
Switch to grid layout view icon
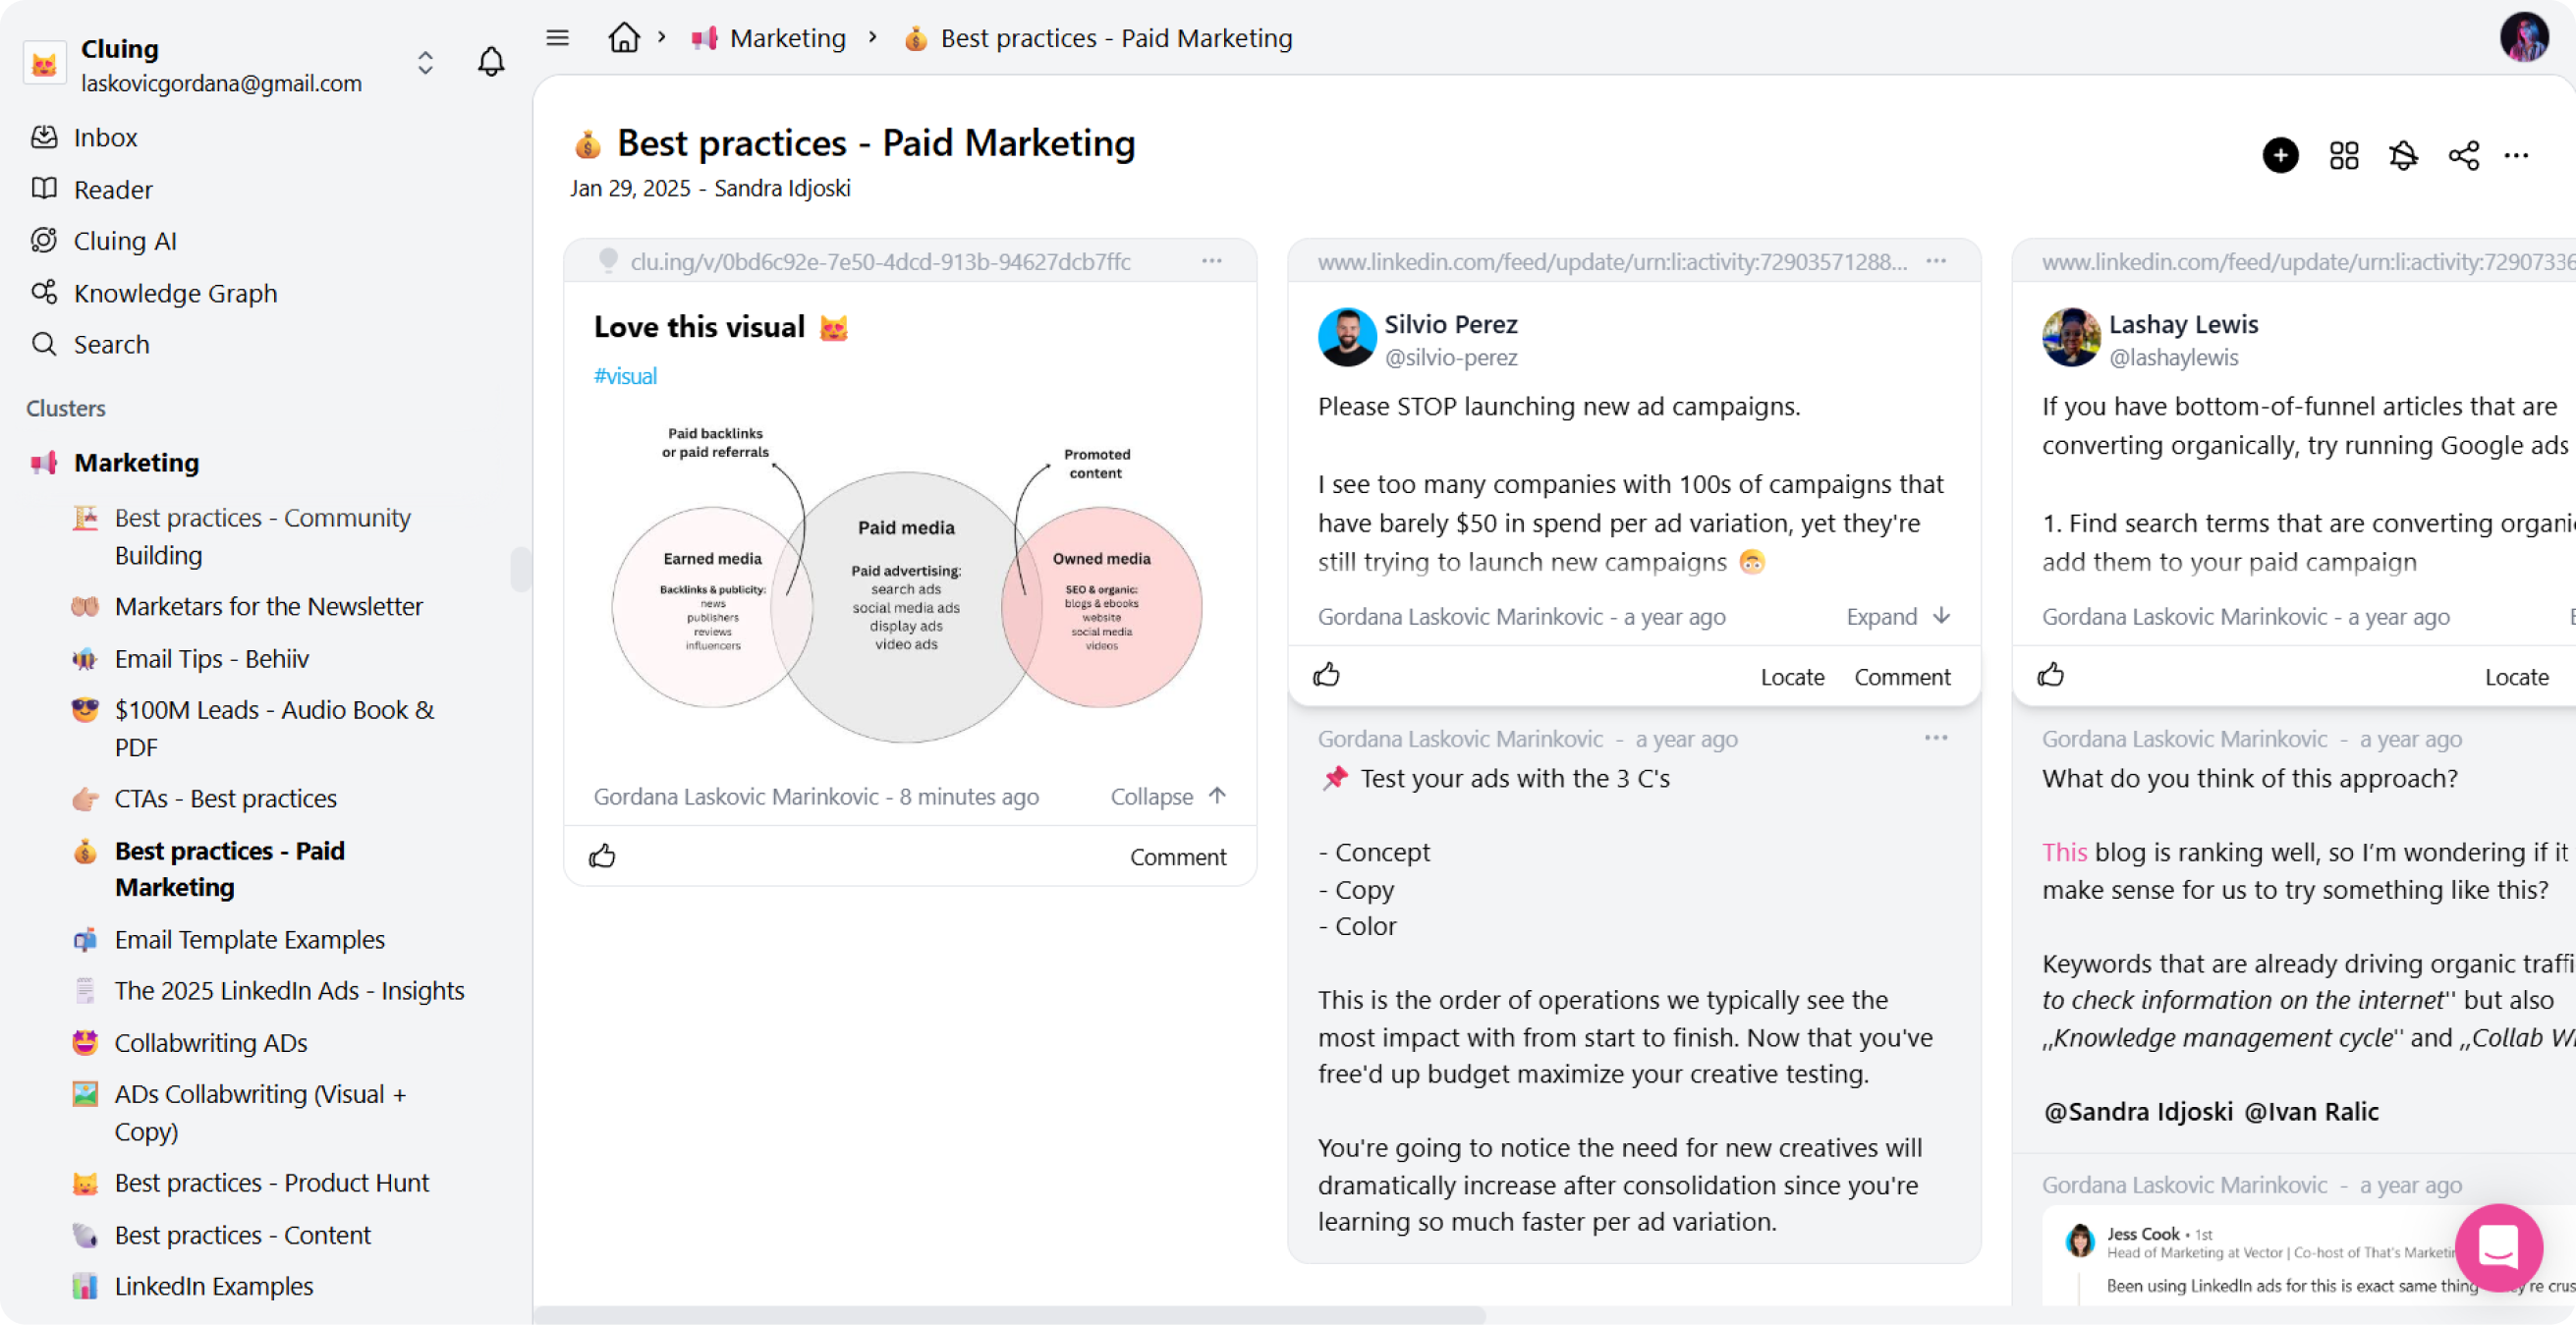2343,156
